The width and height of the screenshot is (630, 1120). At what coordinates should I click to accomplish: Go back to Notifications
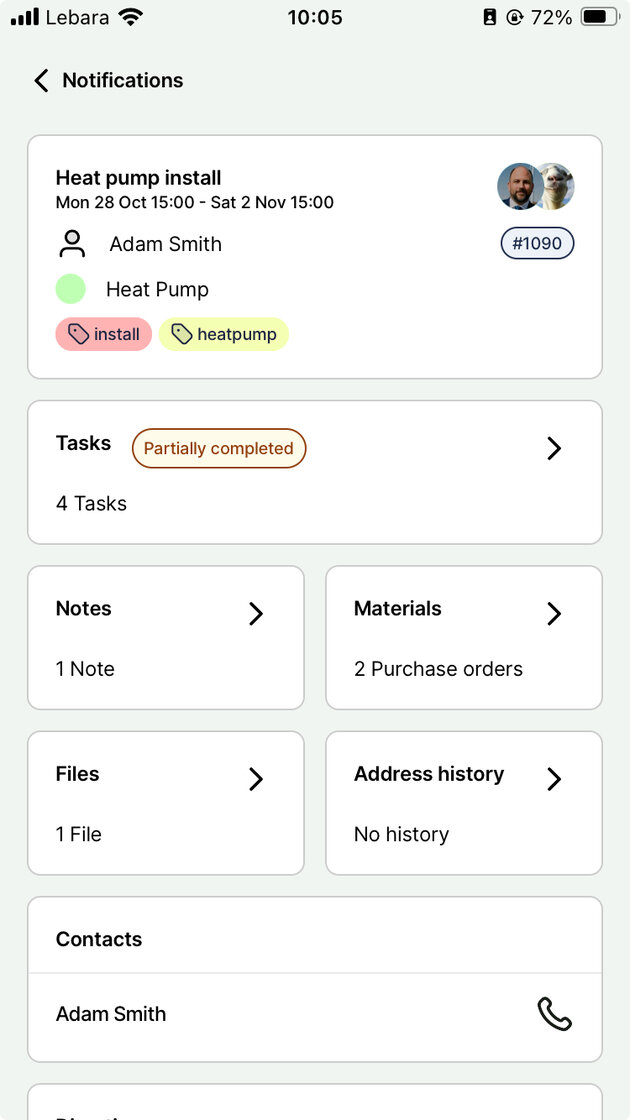[x=122, y=81]
